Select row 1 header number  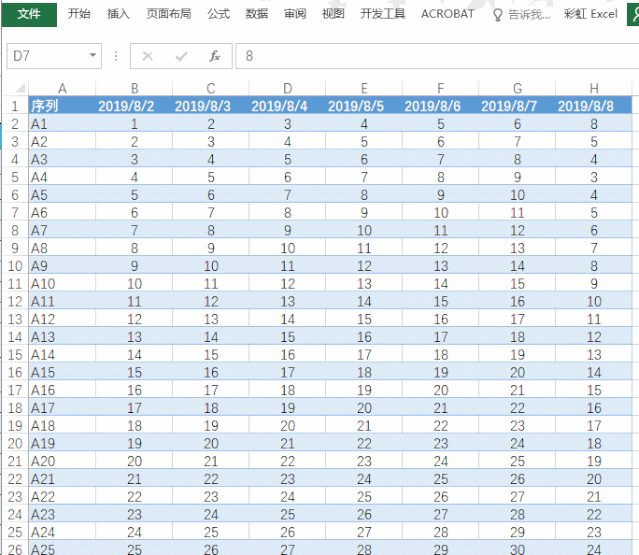[x=15, y=106]
